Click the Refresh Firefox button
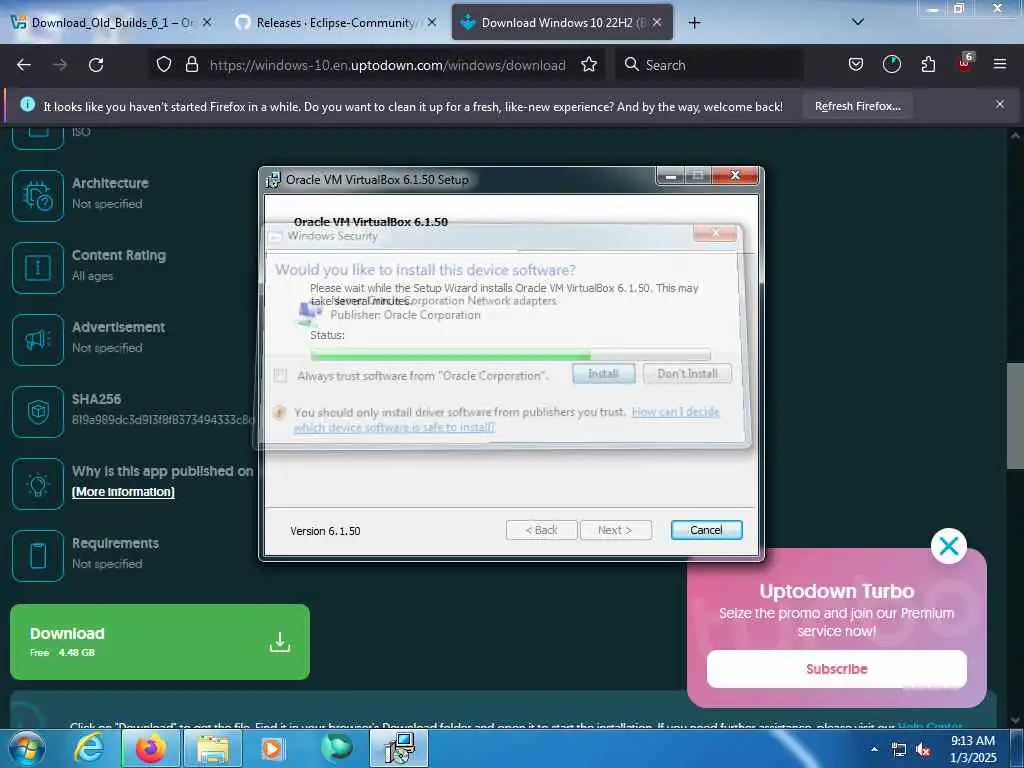The width and height of the screenshot is (1024, 768). coord(857,106)
